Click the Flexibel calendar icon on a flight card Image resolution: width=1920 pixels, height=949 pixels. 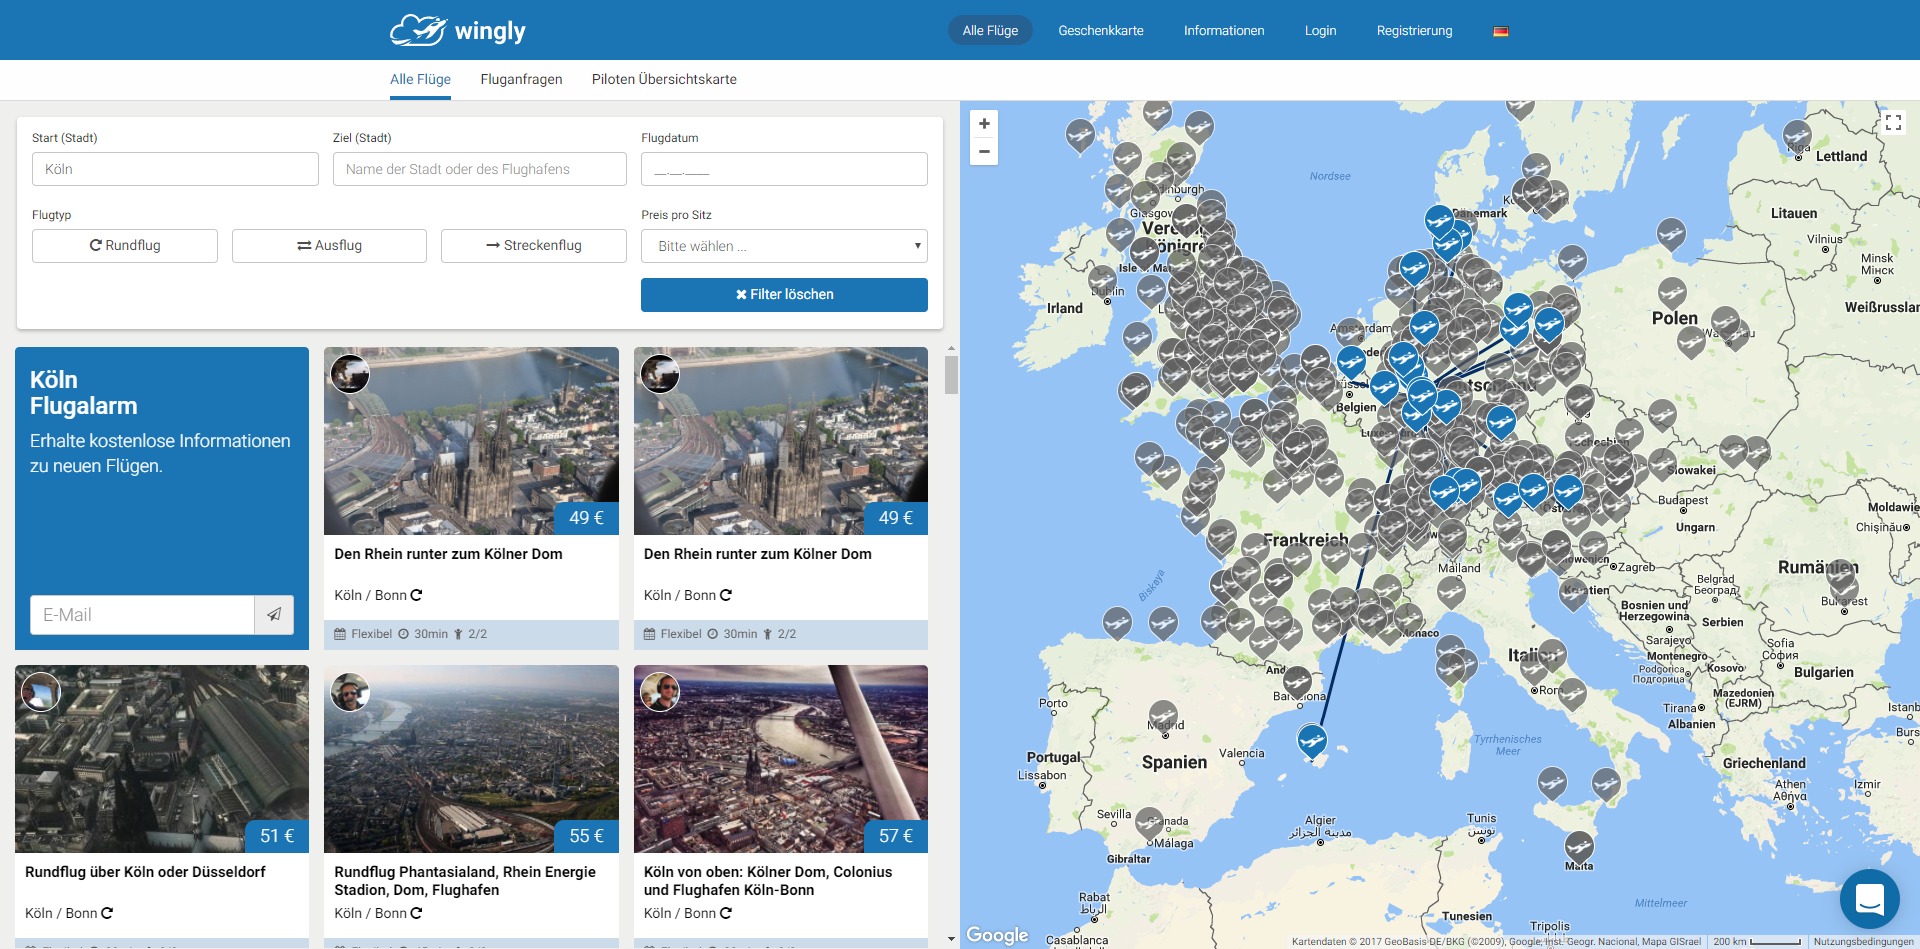342,633
